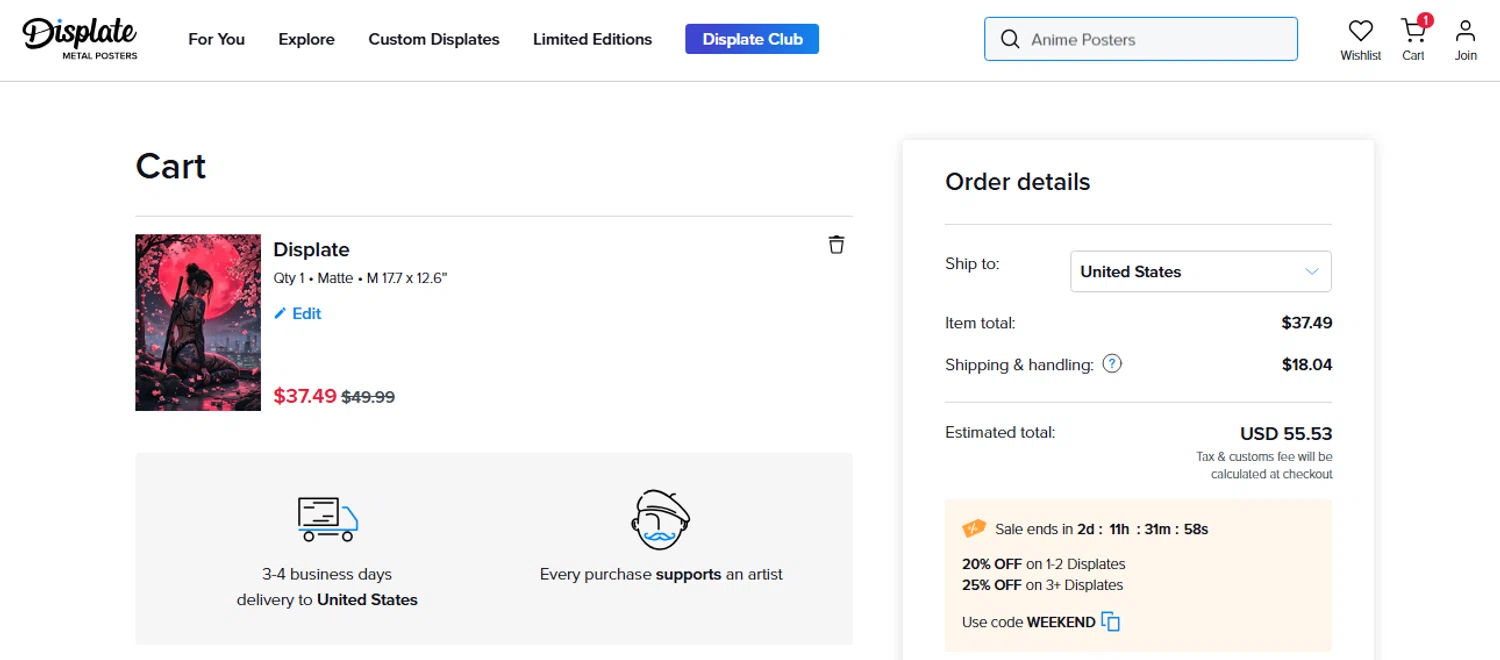Open the Explore menu

[x=306, y=40]
